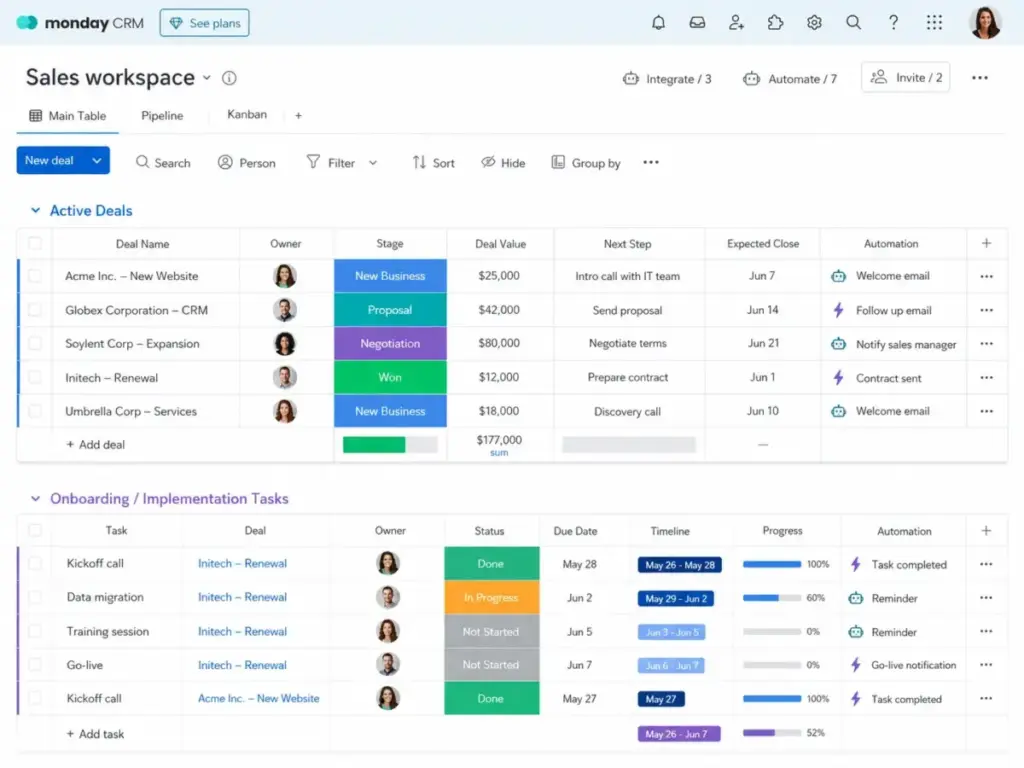Click Kickoff call 100% progress bar (May 28)
The image size is (1024, 768).
(772, 564)
